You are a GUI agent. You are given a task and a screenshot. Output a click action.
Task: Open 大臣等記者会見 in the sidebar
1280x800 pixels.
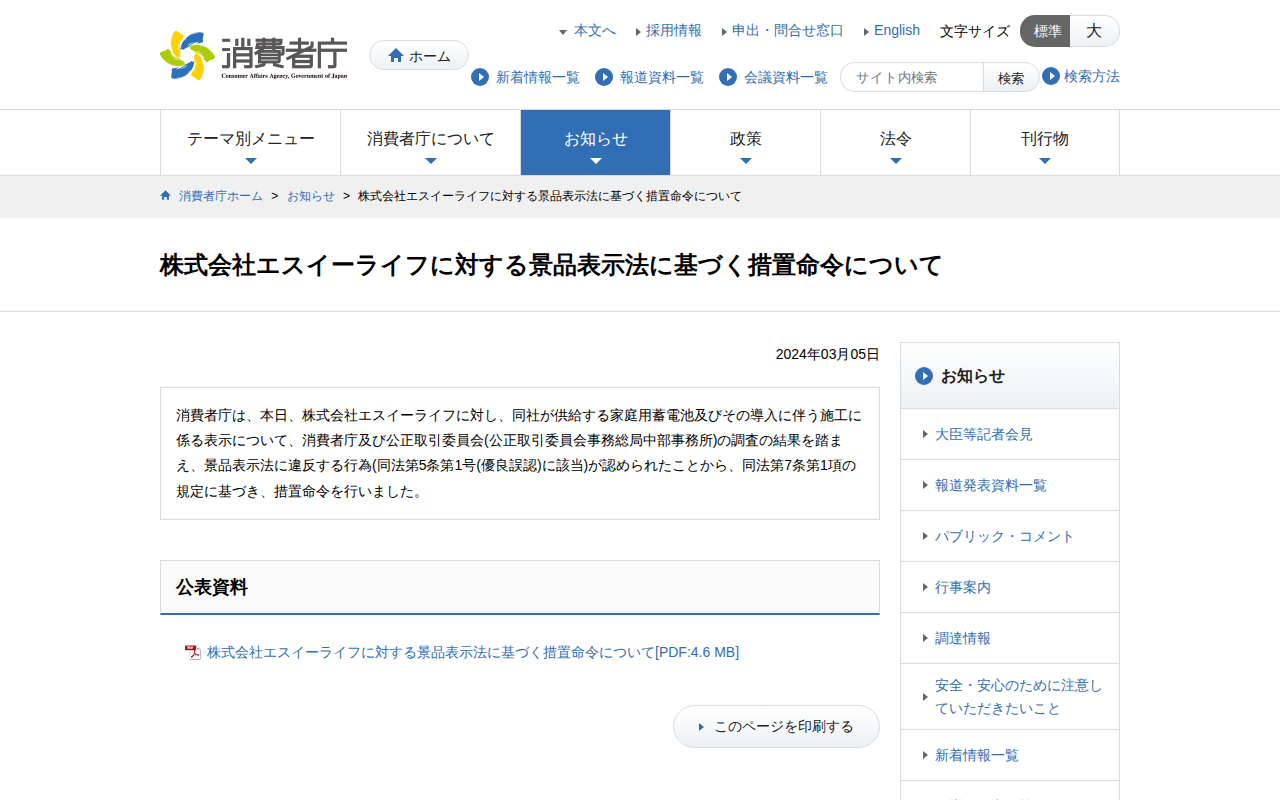click(x=983, y=434)
